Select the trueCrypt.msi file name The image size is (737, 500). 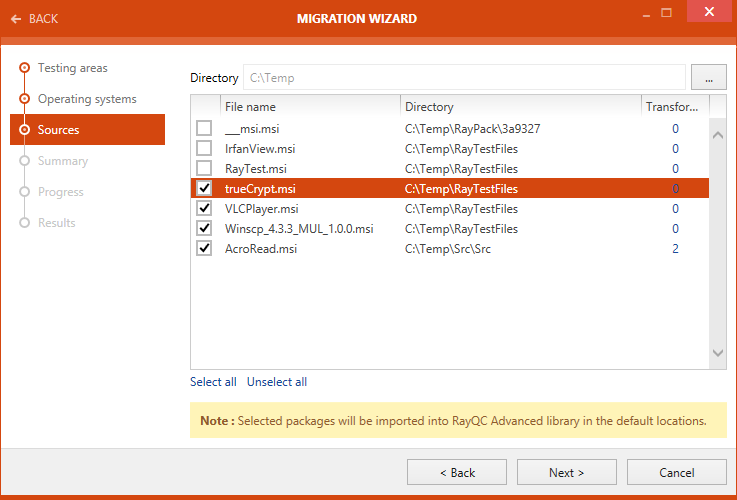tap(260, 189)
